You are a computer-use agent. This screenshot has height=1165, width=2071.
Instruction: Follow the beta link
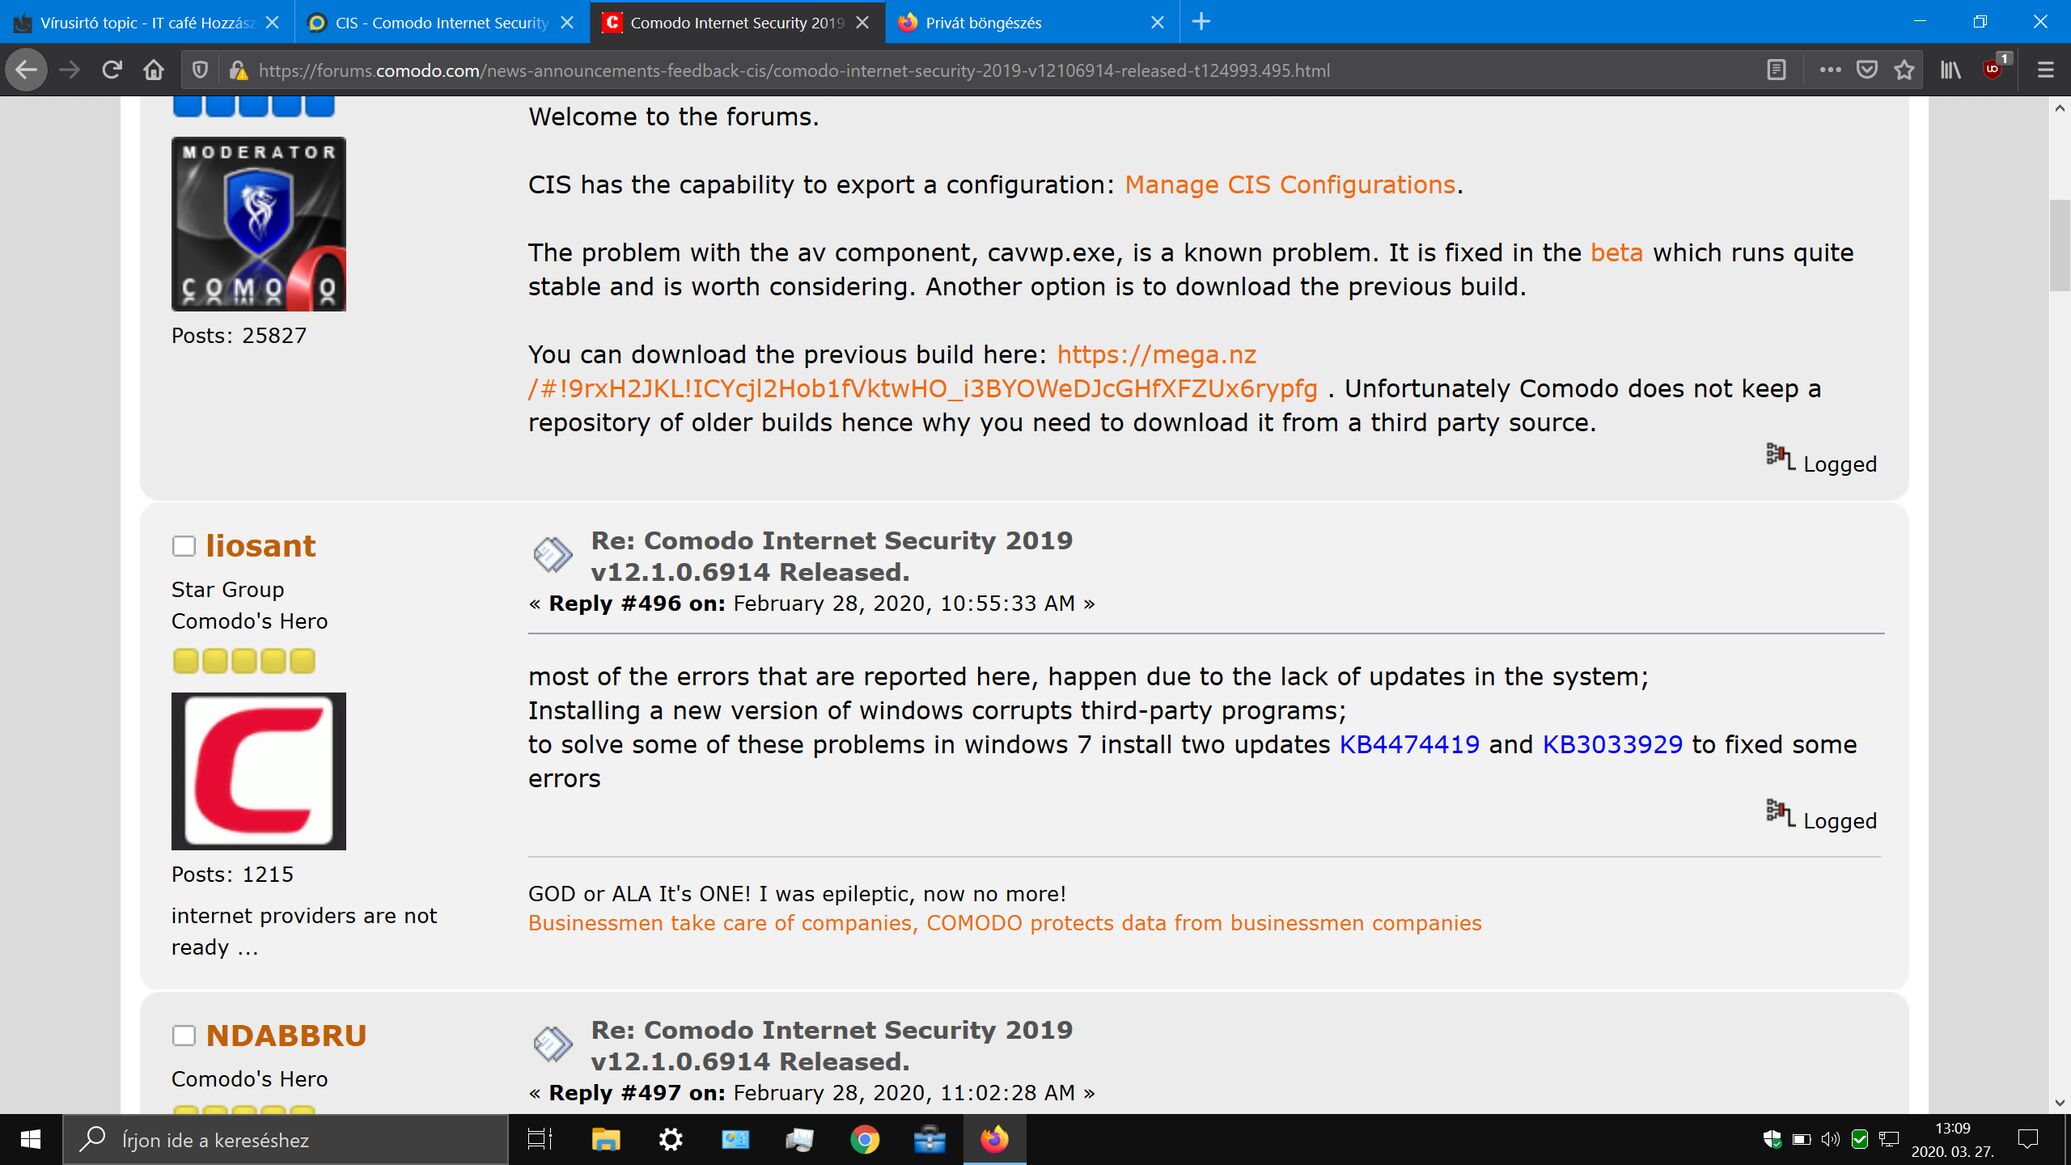pyautogui.click(x=1616, y=253)
